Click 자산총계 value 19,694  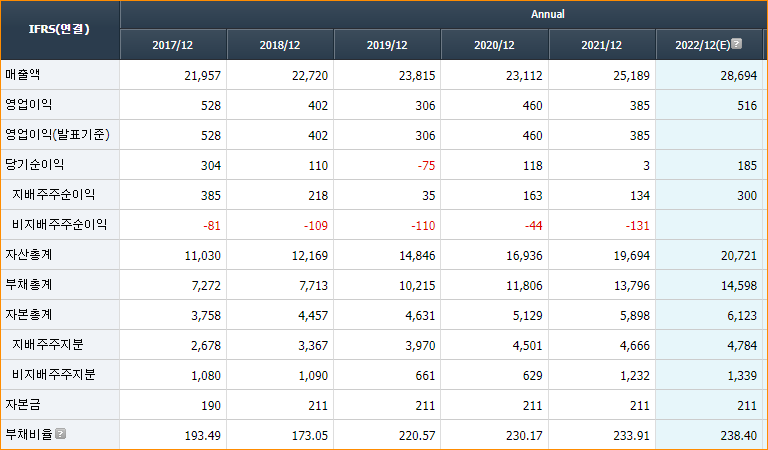pyautogui.click(x=631, y=256)
